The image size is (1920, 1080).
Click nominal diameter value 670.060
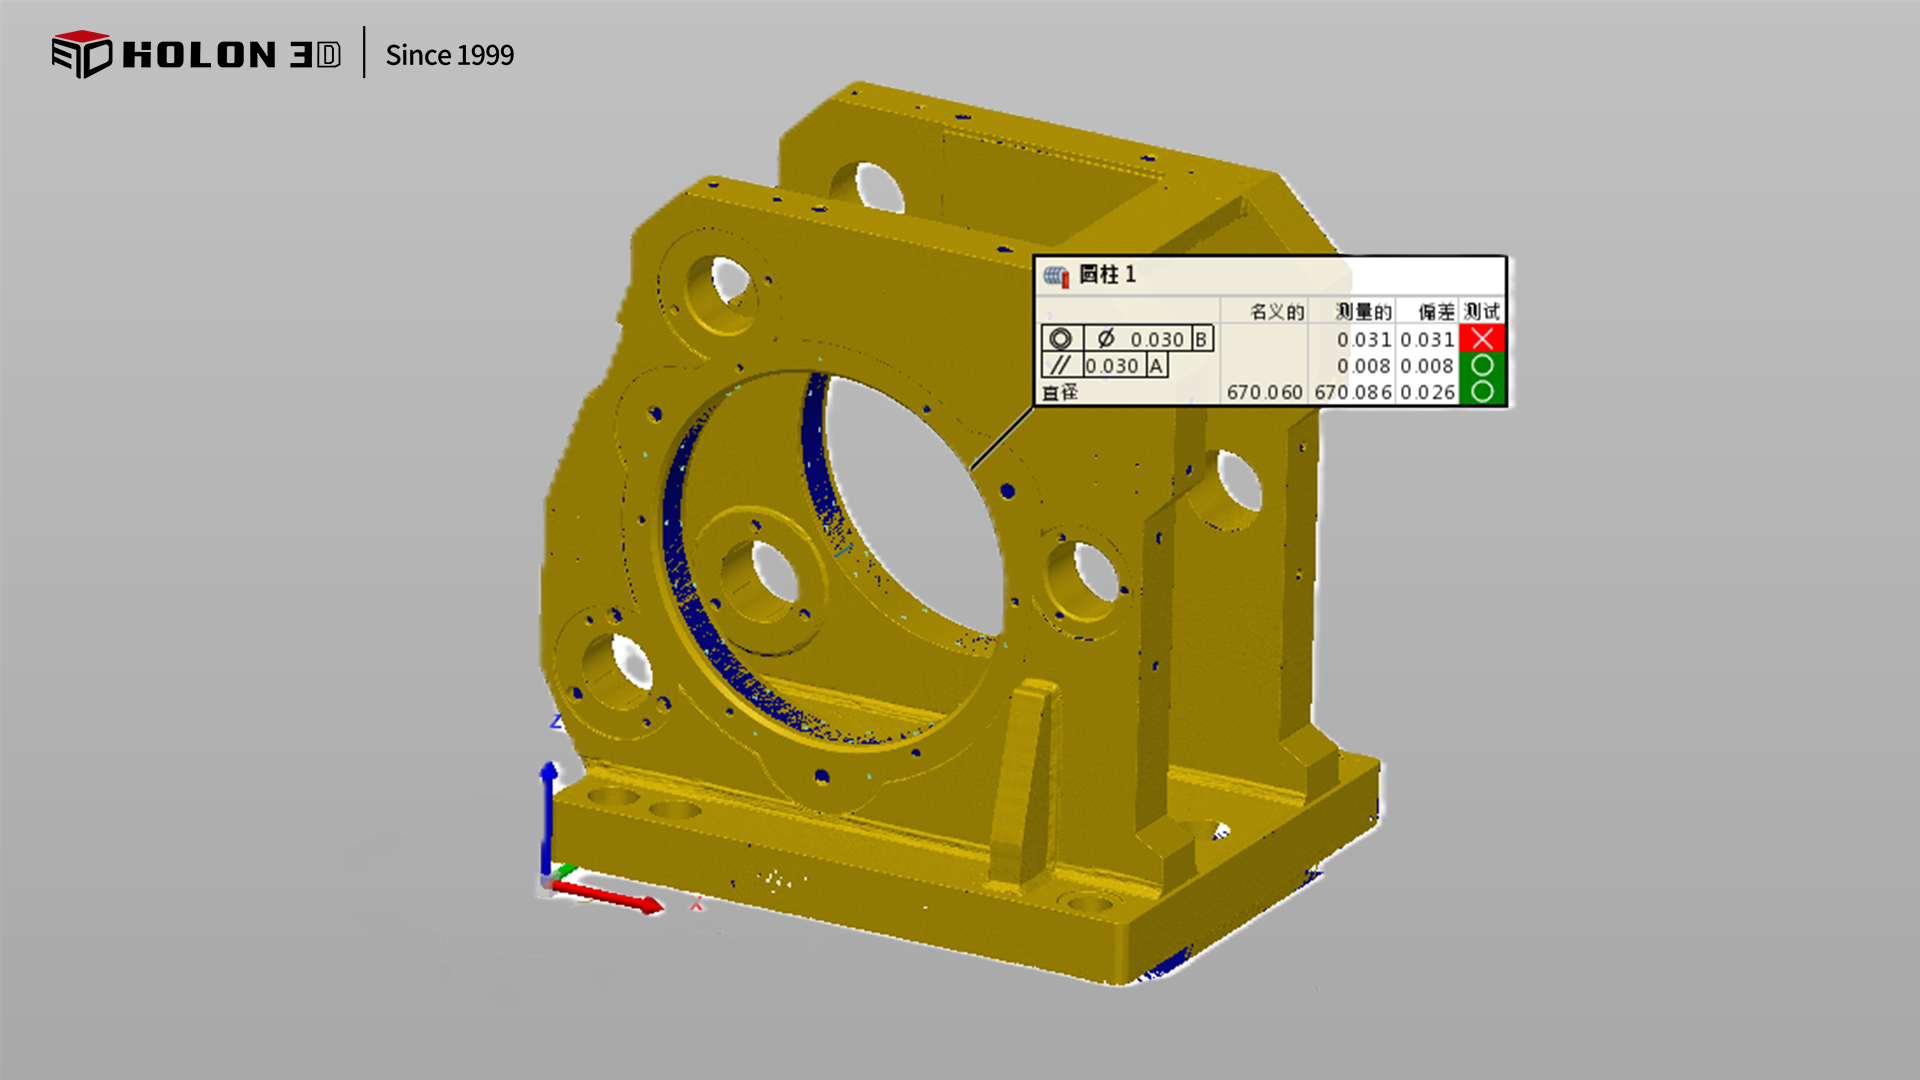tap(1264, 393)
